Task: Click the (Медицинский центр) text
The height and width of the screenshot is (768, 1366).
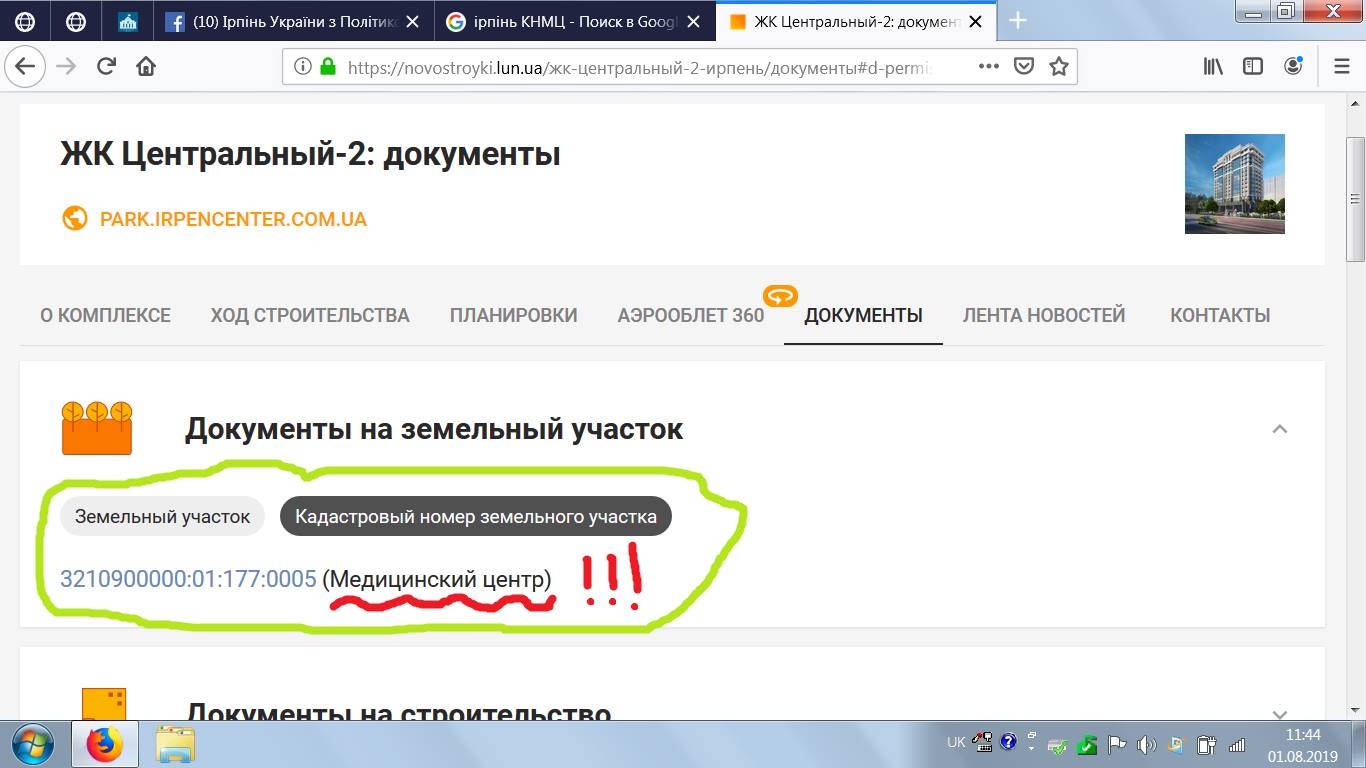Action: click(x=438, y=578)
